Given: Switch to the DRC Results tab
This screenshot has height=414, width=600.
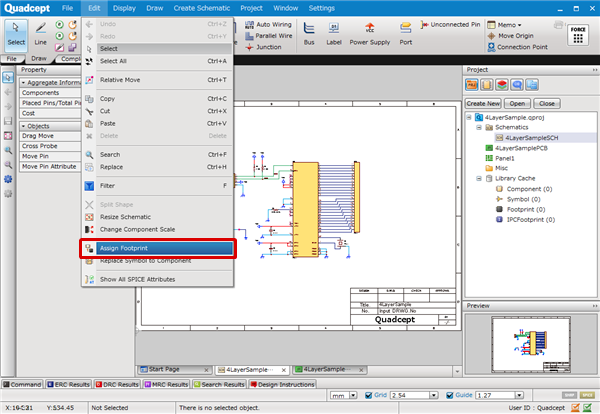Looking at the screenshot, I should pos(118,383).
